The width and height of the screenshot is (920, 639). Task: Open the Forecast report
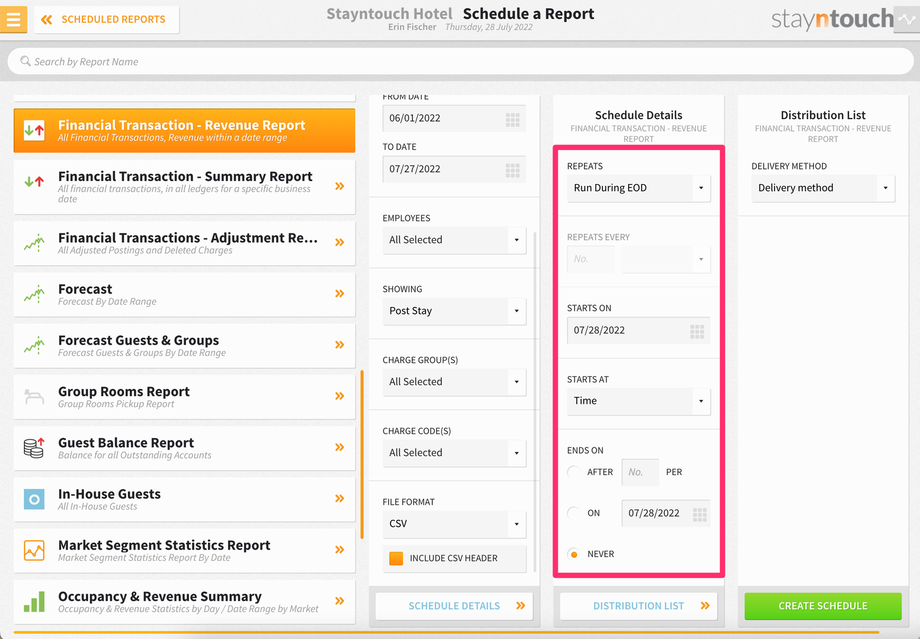pyautogui.click(x=184, y=294)
